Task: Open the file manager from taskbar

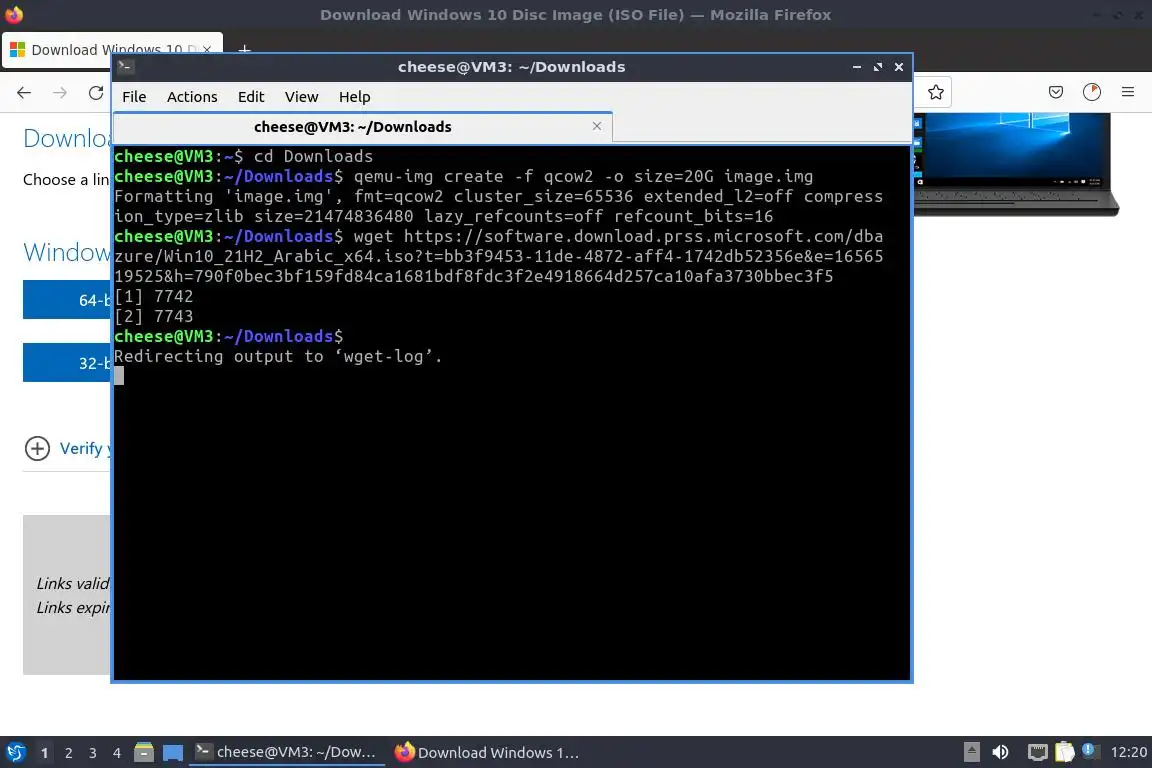Action: click(144, 753)
